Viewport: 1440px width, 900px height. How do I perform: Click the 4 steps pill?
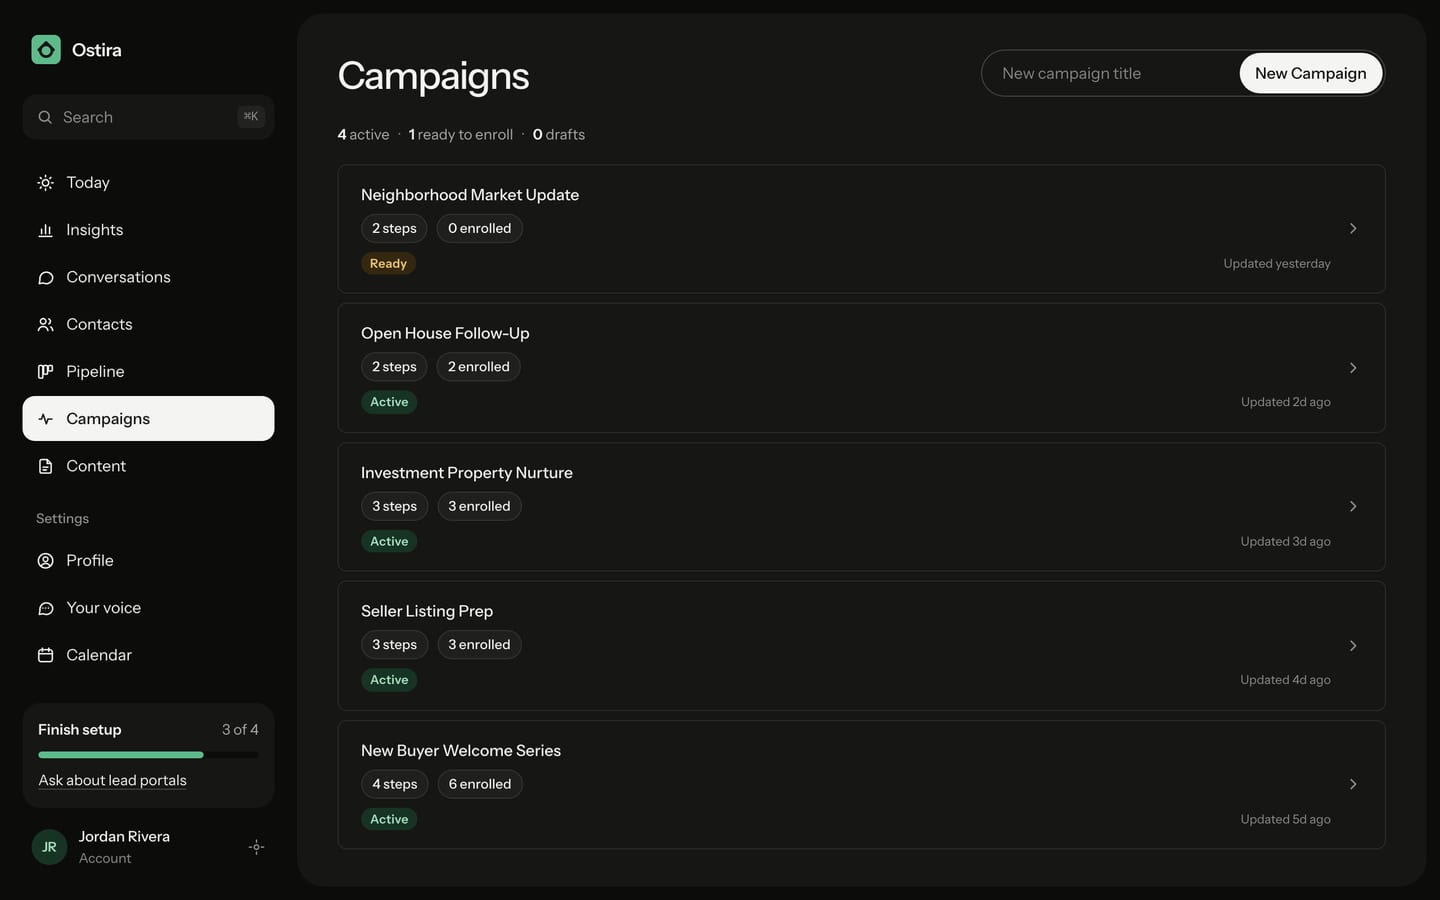click(394, 784)
